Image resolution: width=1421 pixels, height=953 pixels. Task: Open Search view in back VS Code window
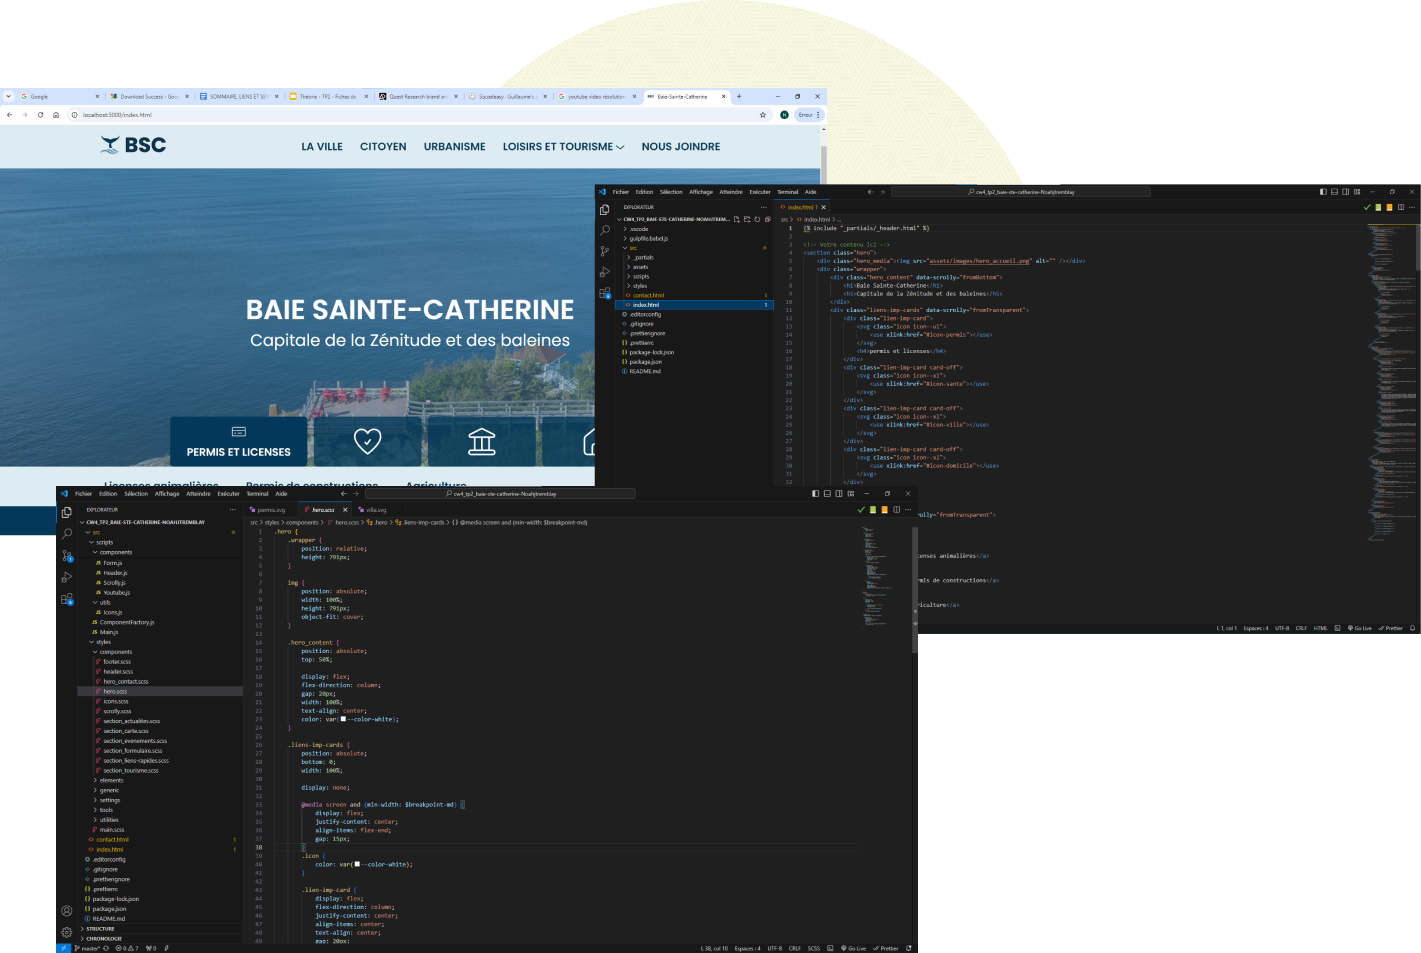coord(604,230)
